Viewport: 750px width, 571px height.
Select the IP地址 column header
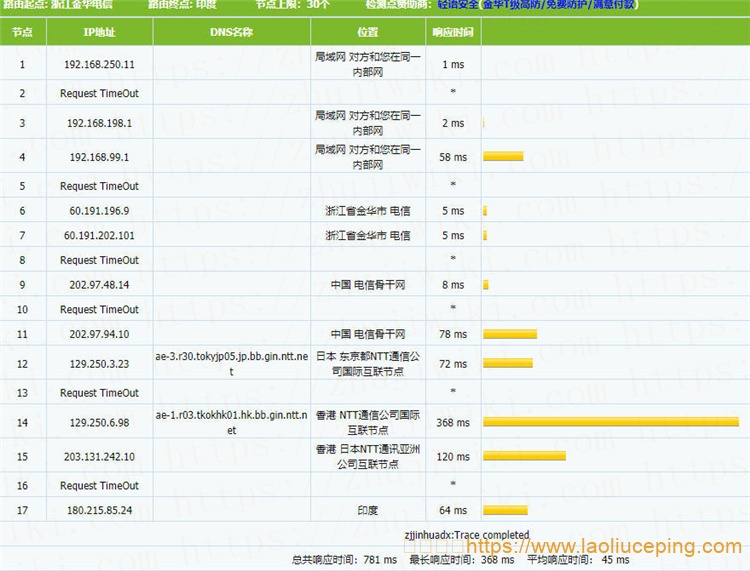click(x=99, y=32)
